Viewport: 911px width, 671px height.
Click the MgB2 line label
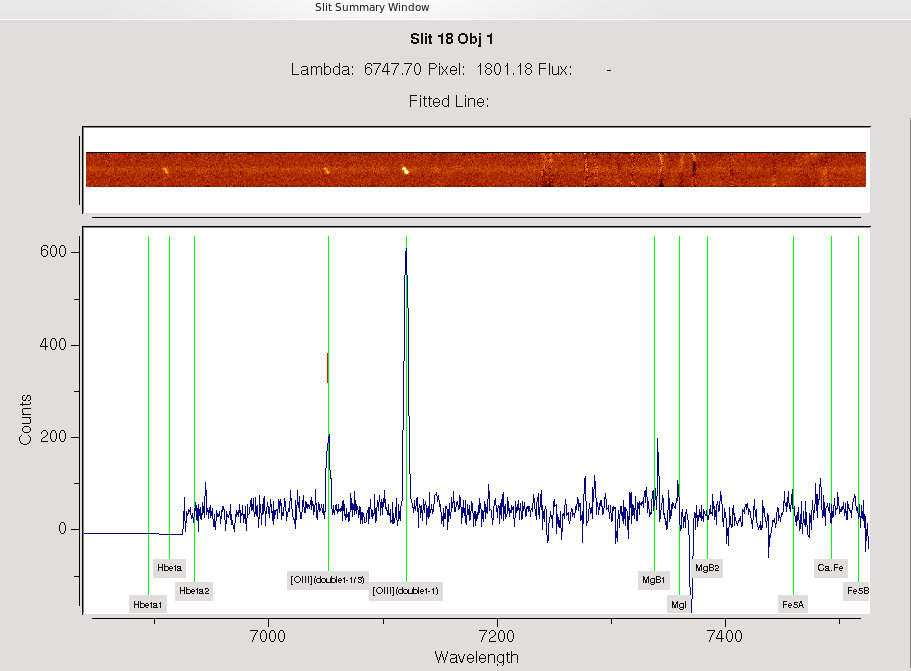click(x=707, y=567)
